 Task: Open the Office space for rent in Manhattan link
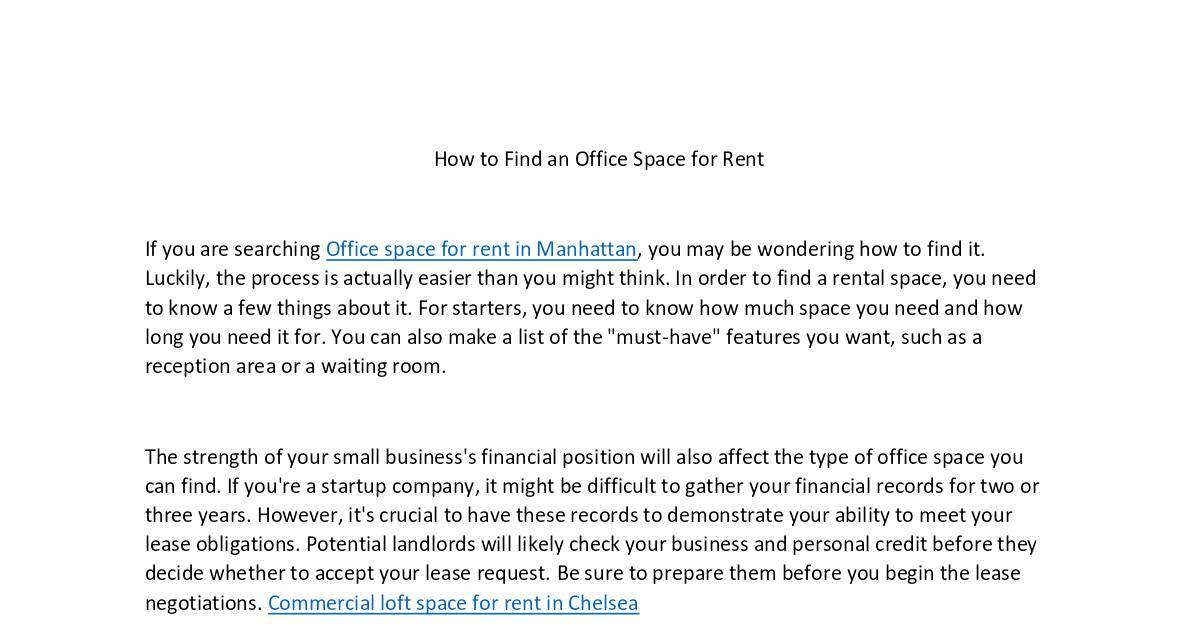pos(480,249)
